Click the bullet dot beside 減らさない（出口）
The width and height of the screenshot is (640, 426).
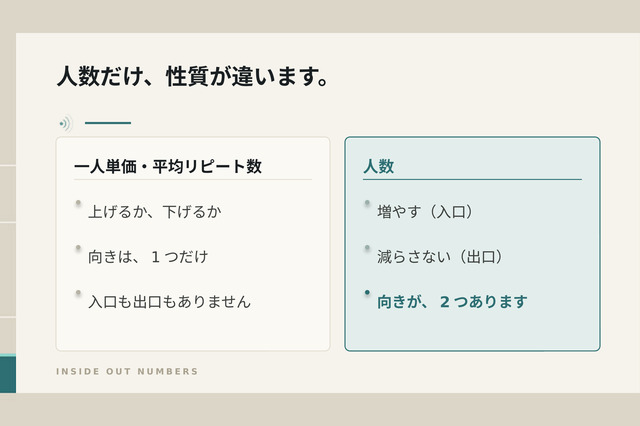point(367,248)
